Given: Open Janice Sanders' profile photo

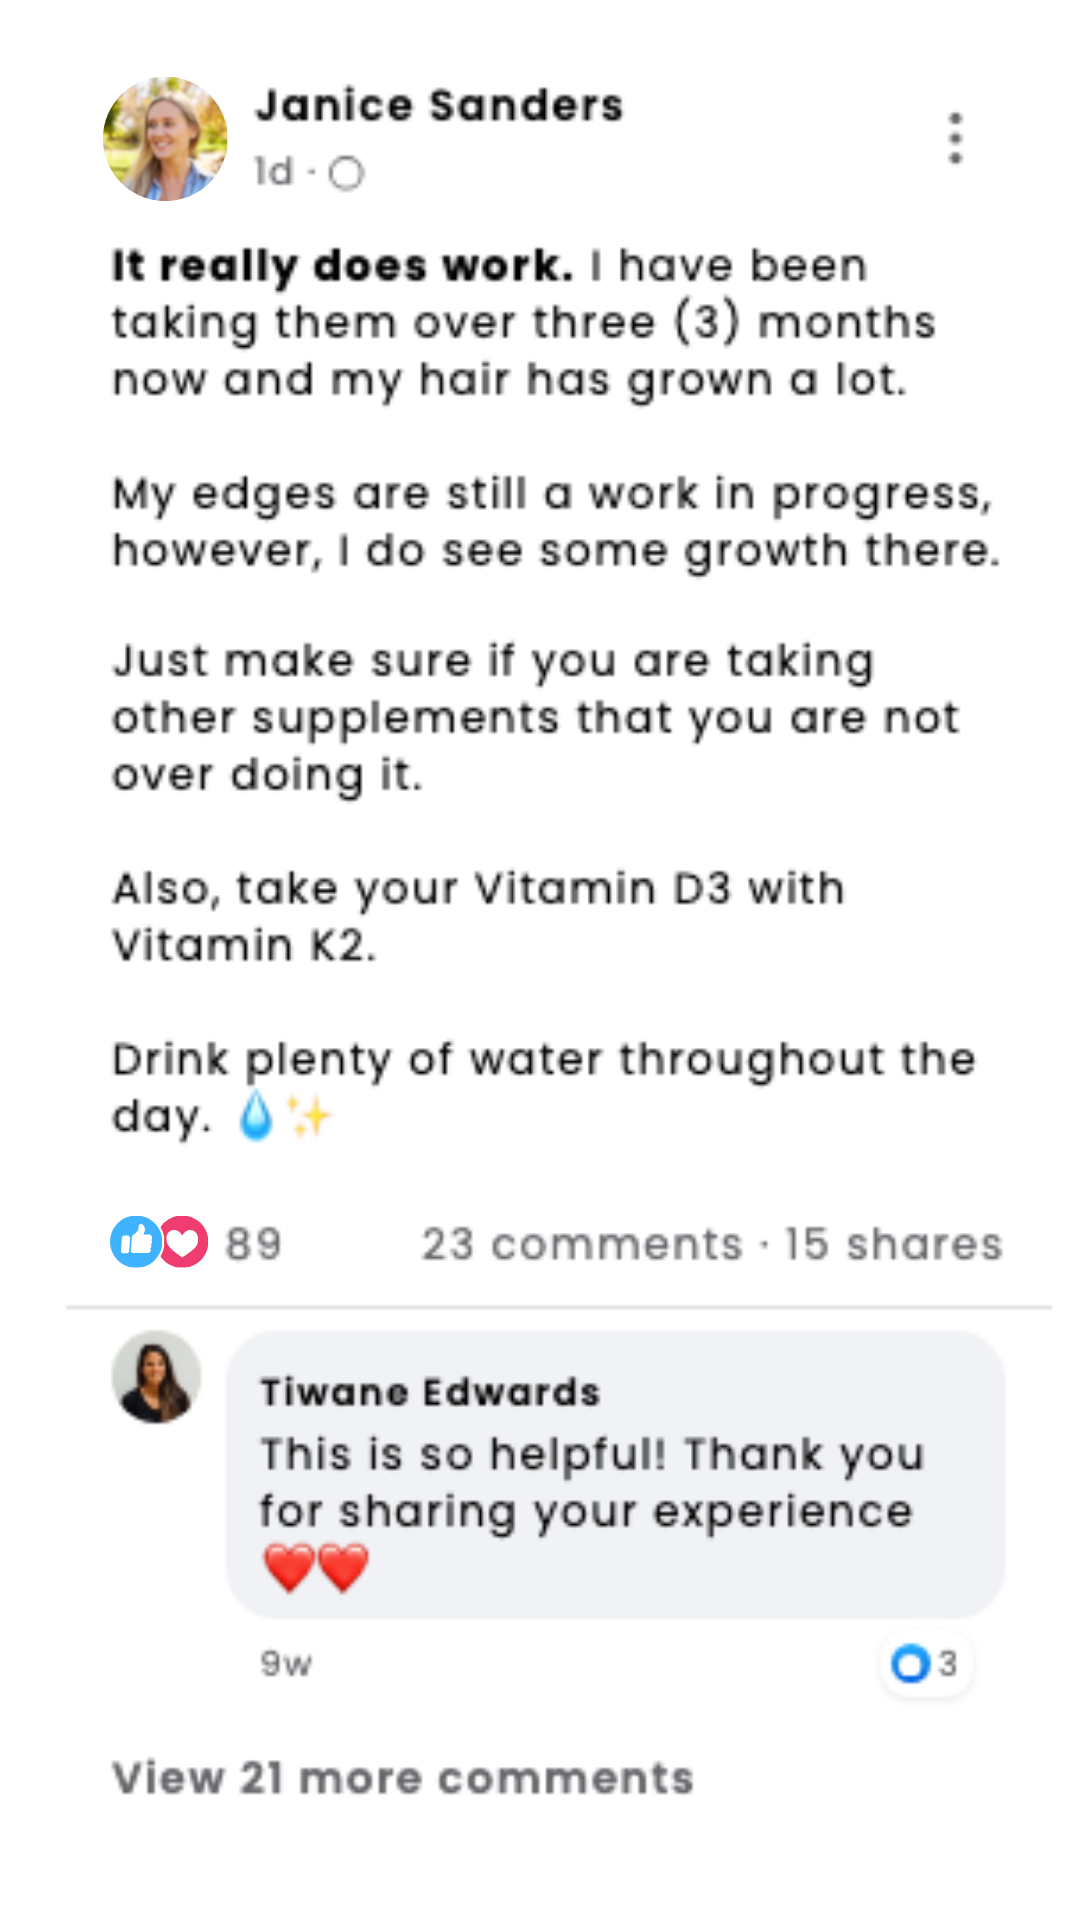Looking at the screenshot, I should [165, 139].
